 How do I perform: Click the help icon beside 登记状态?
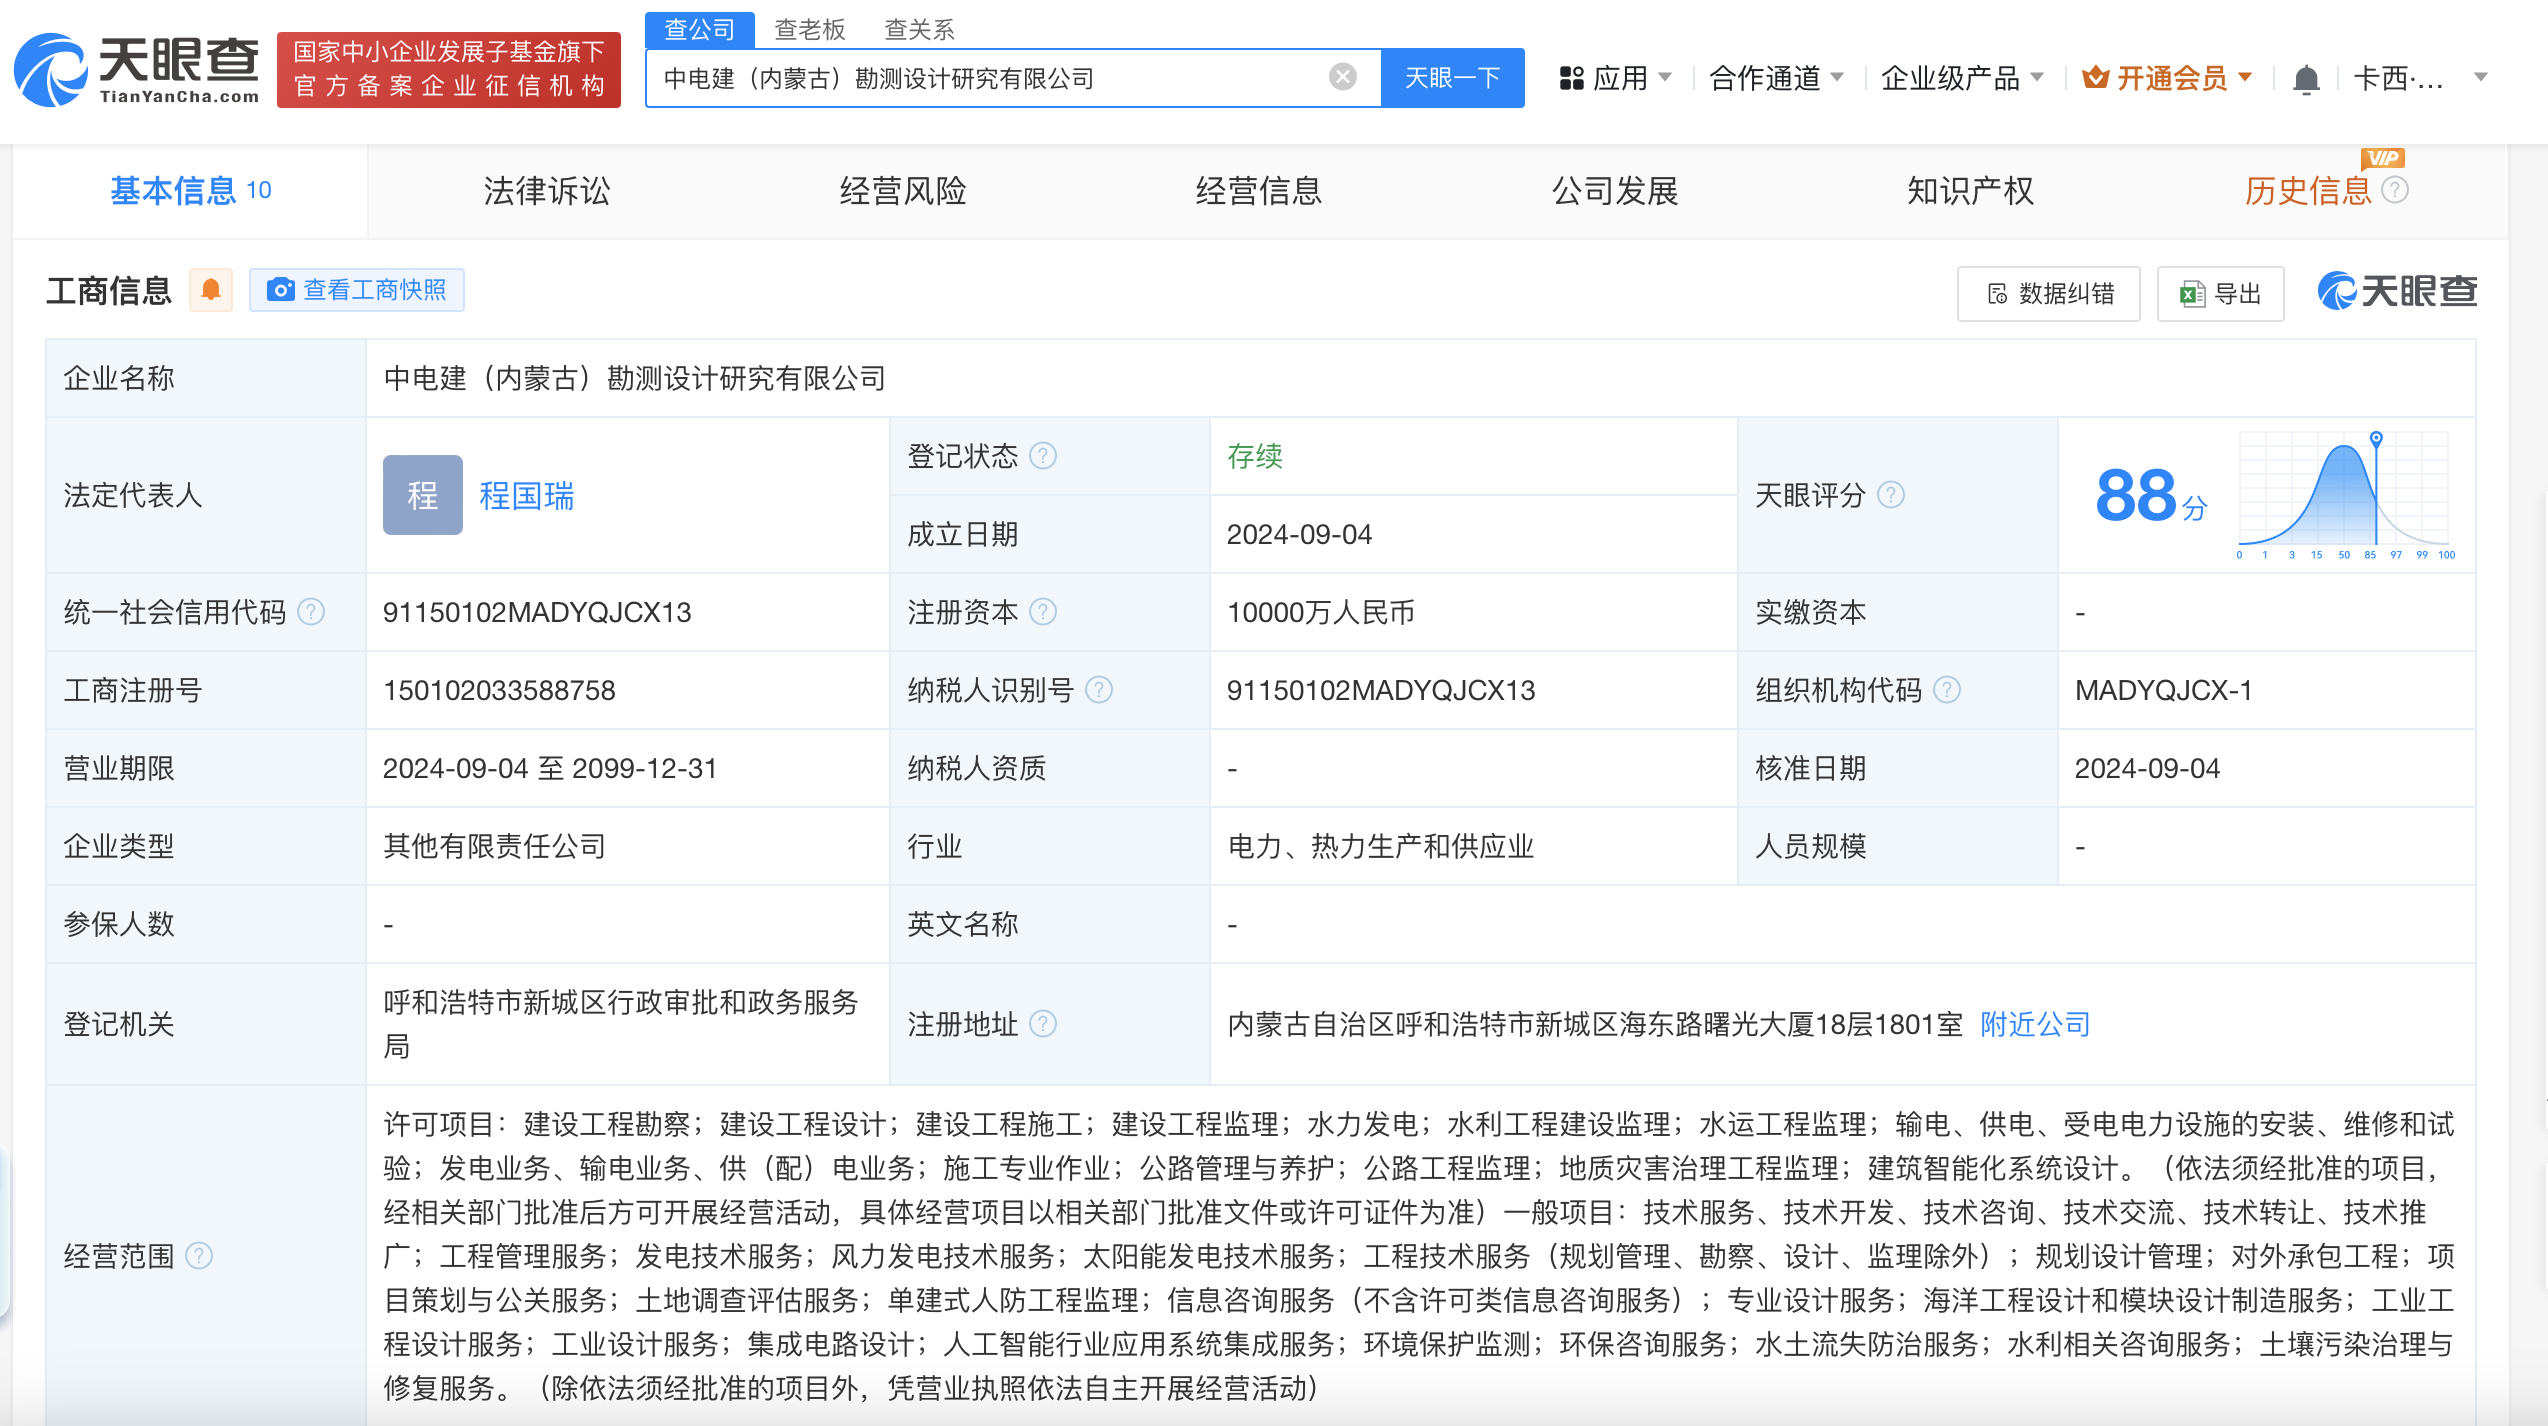click(x=1044, y=456)
